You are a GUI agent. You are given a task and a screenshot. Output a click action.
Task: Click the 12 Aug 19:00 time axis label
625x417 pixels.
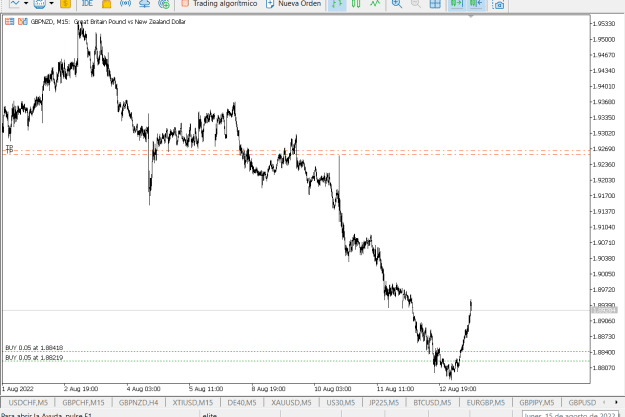pyautogui.click(x=458, y=389)
